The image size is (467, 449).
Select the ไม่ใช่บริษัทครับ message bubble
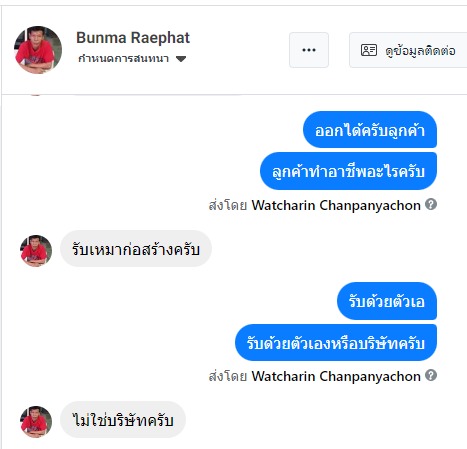click(123, 419)
